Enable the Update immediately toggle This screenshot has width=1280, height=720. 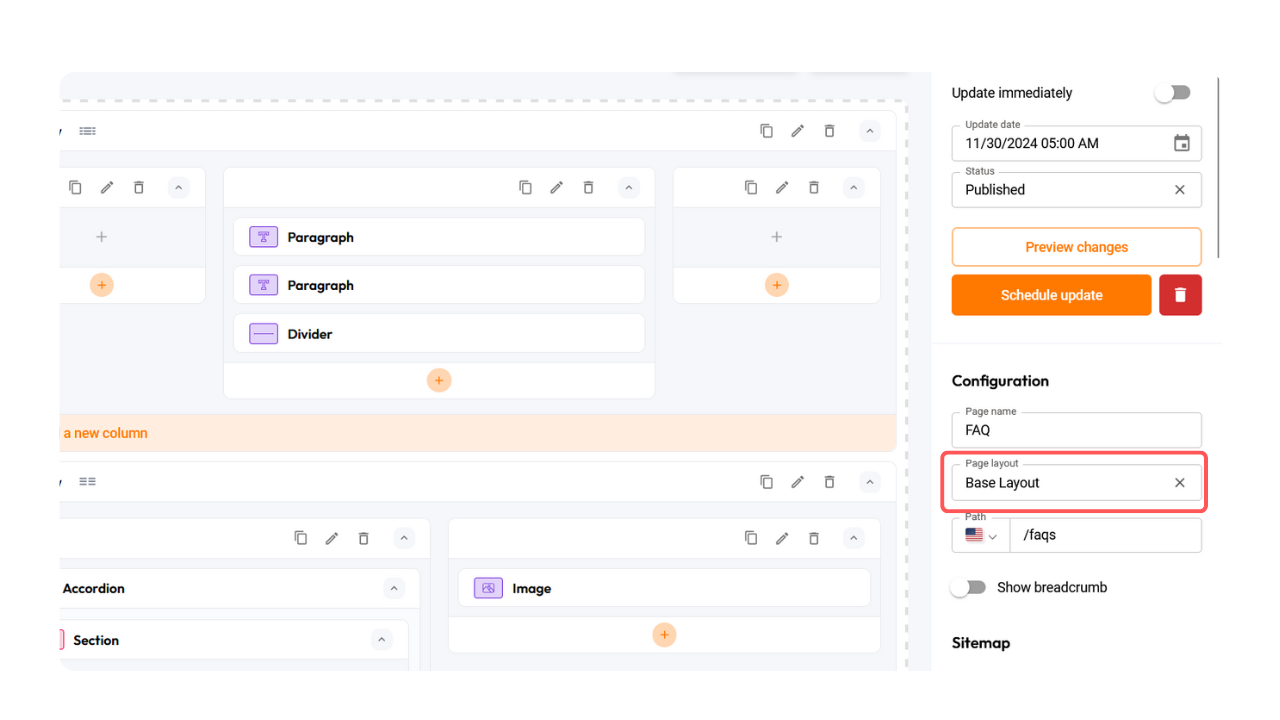(1172, 93)
